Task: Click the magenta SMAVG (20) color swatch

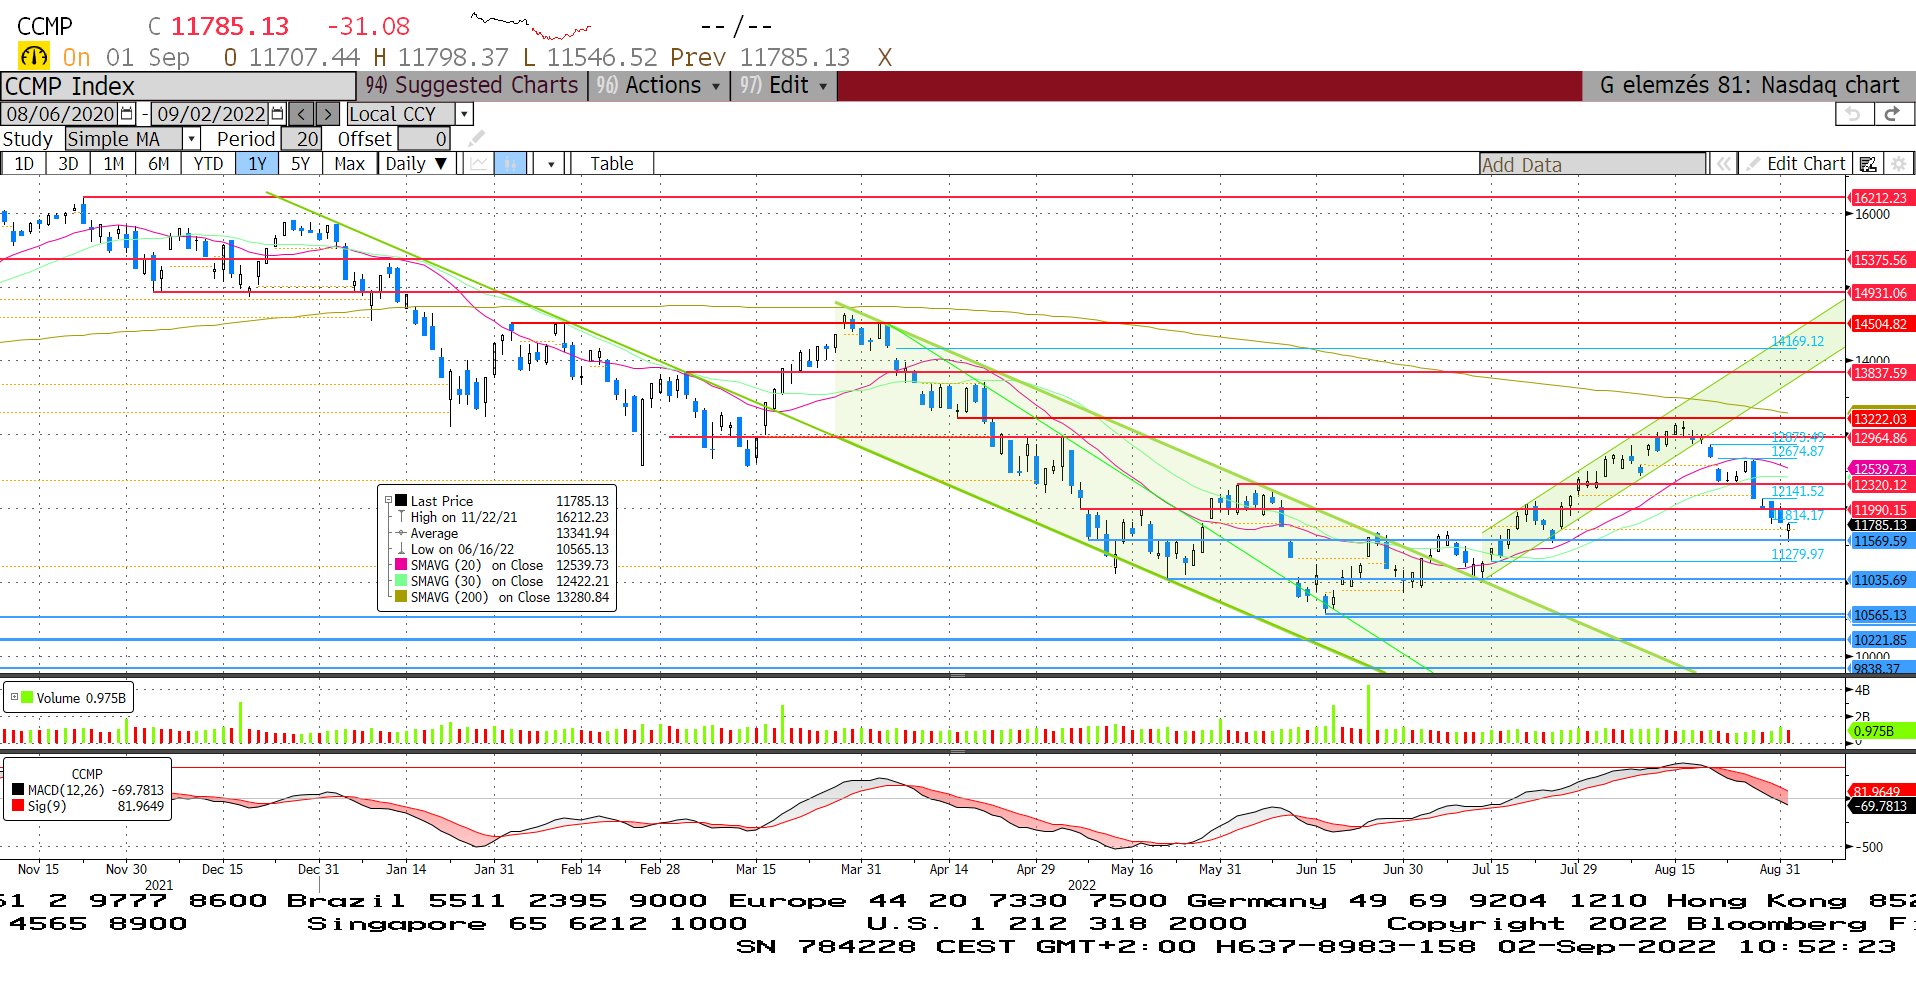Action: click(401, 565)
